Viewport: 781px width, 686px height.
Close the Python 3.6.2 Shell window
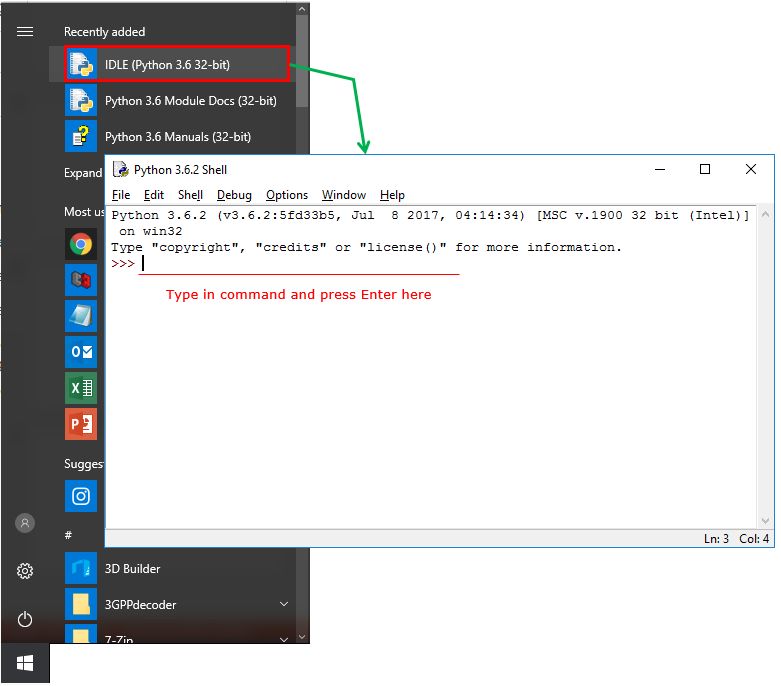tap(751, 169)
